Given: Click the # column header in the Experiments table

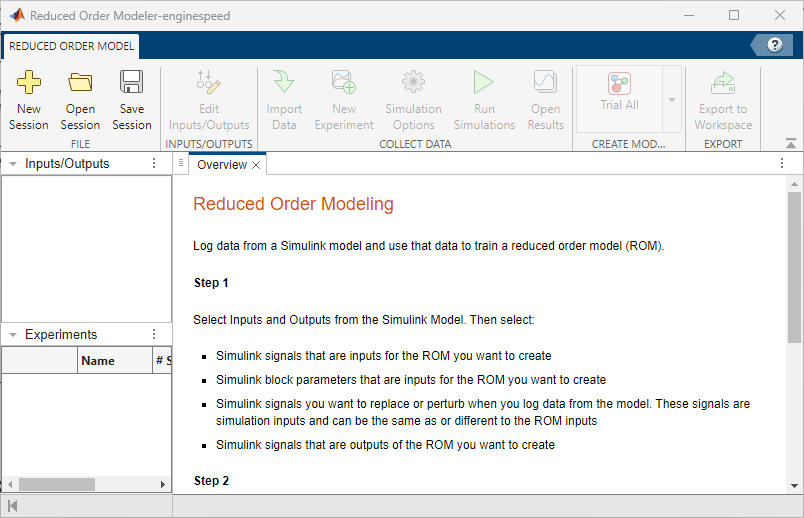Looking at the screenshot, I should 162,361.
